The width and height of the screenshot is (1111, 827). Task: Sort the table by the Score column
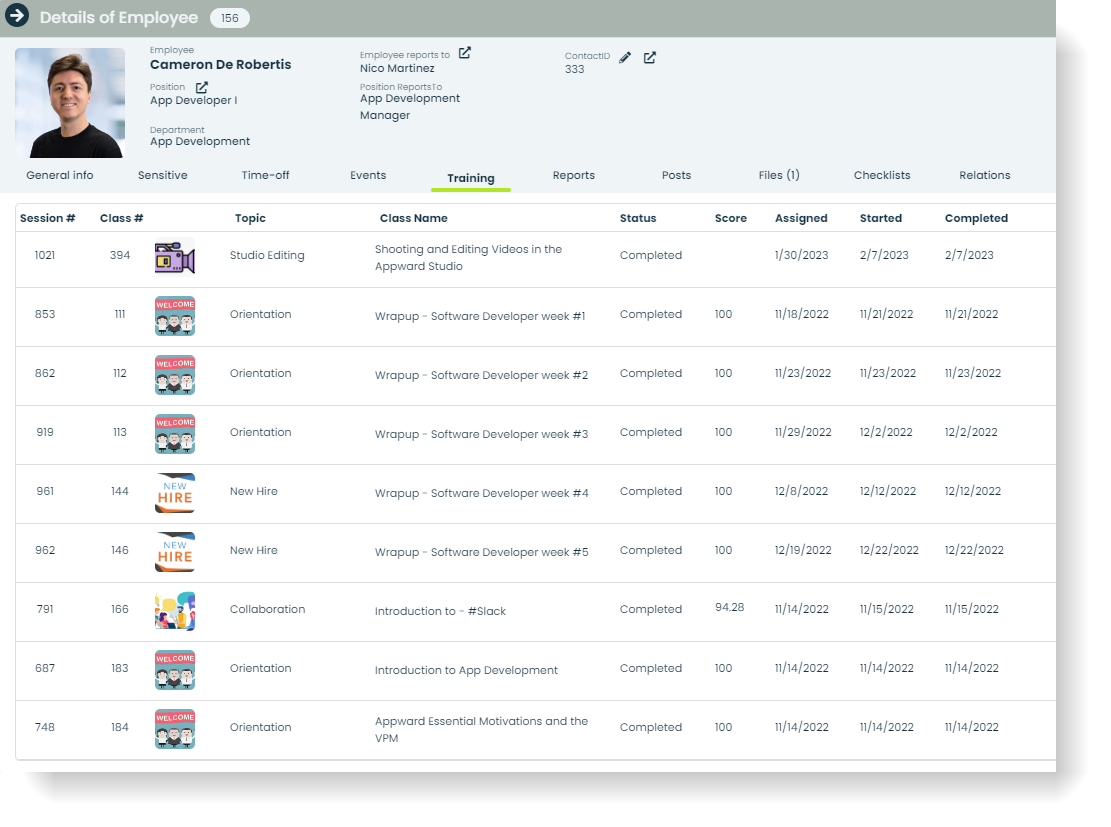[730, 218]
